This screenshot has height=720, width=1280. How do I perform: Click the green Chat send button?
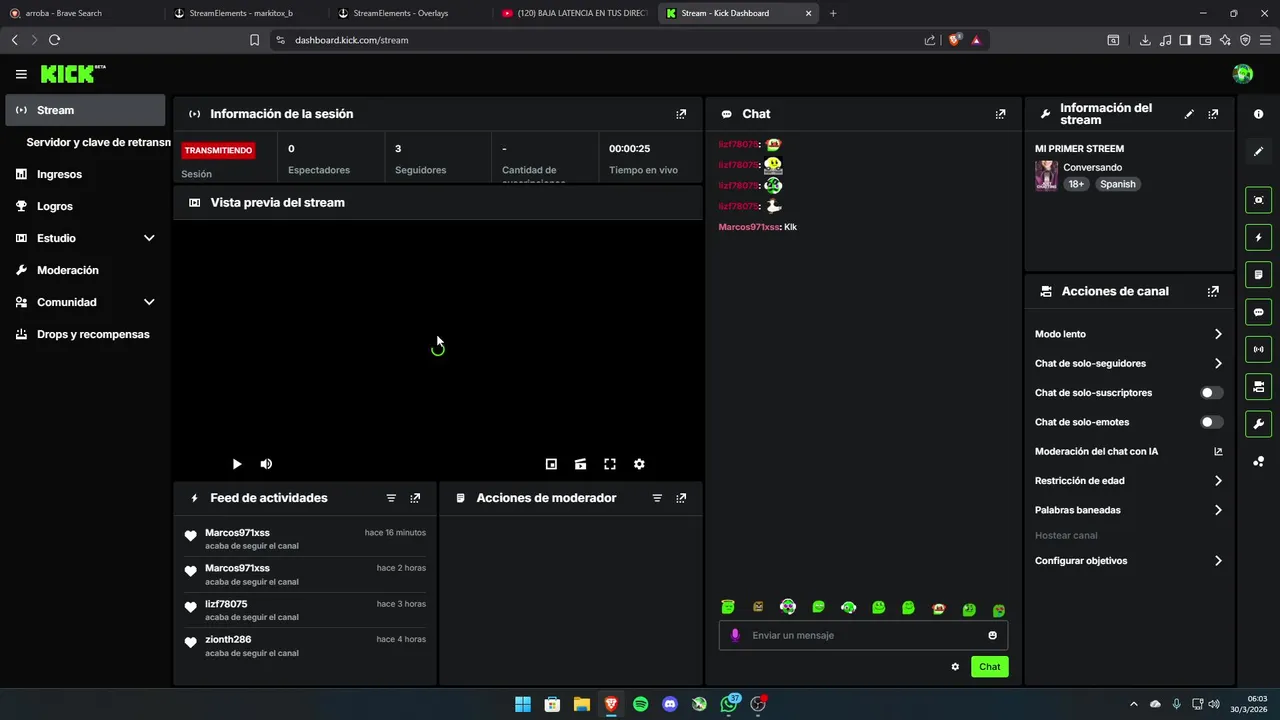990,667
